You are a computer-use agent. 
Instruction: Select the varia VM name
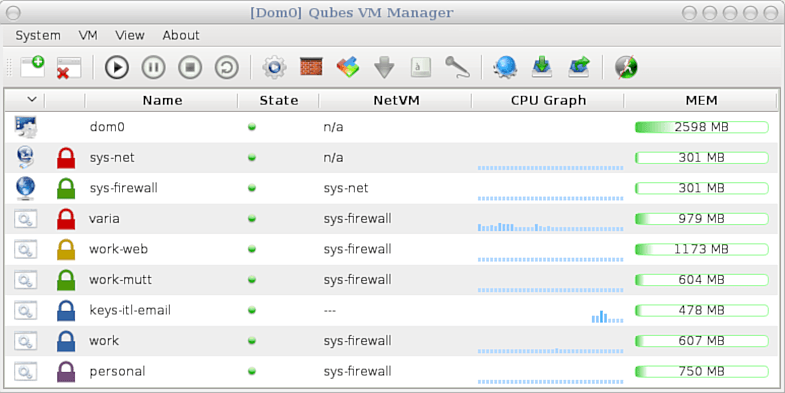[104, 219]
